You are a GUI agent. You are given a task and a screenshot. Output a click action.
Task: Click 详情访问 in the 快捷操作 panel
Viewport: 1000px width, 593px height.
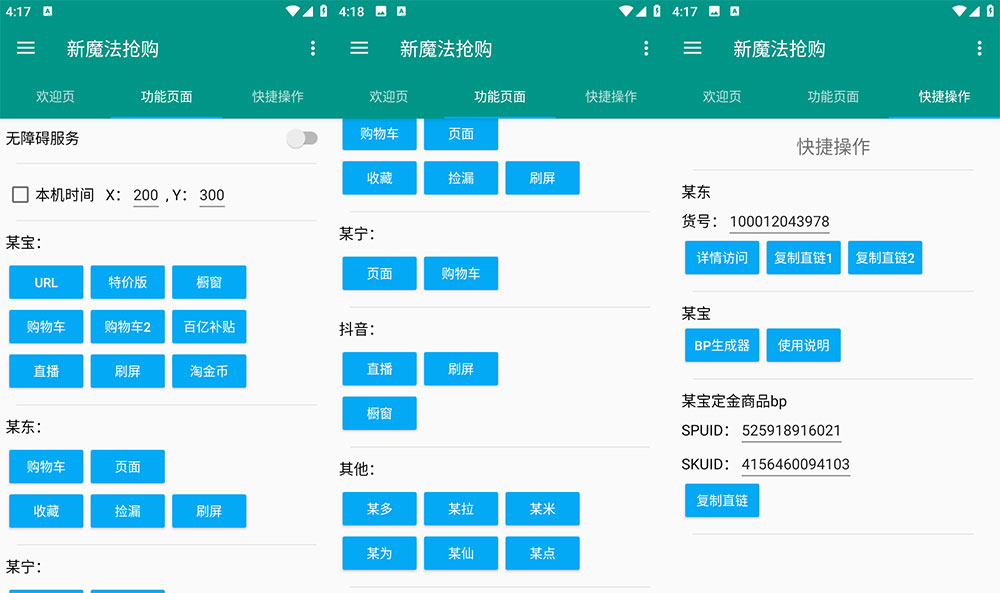(x=722, y=258)
